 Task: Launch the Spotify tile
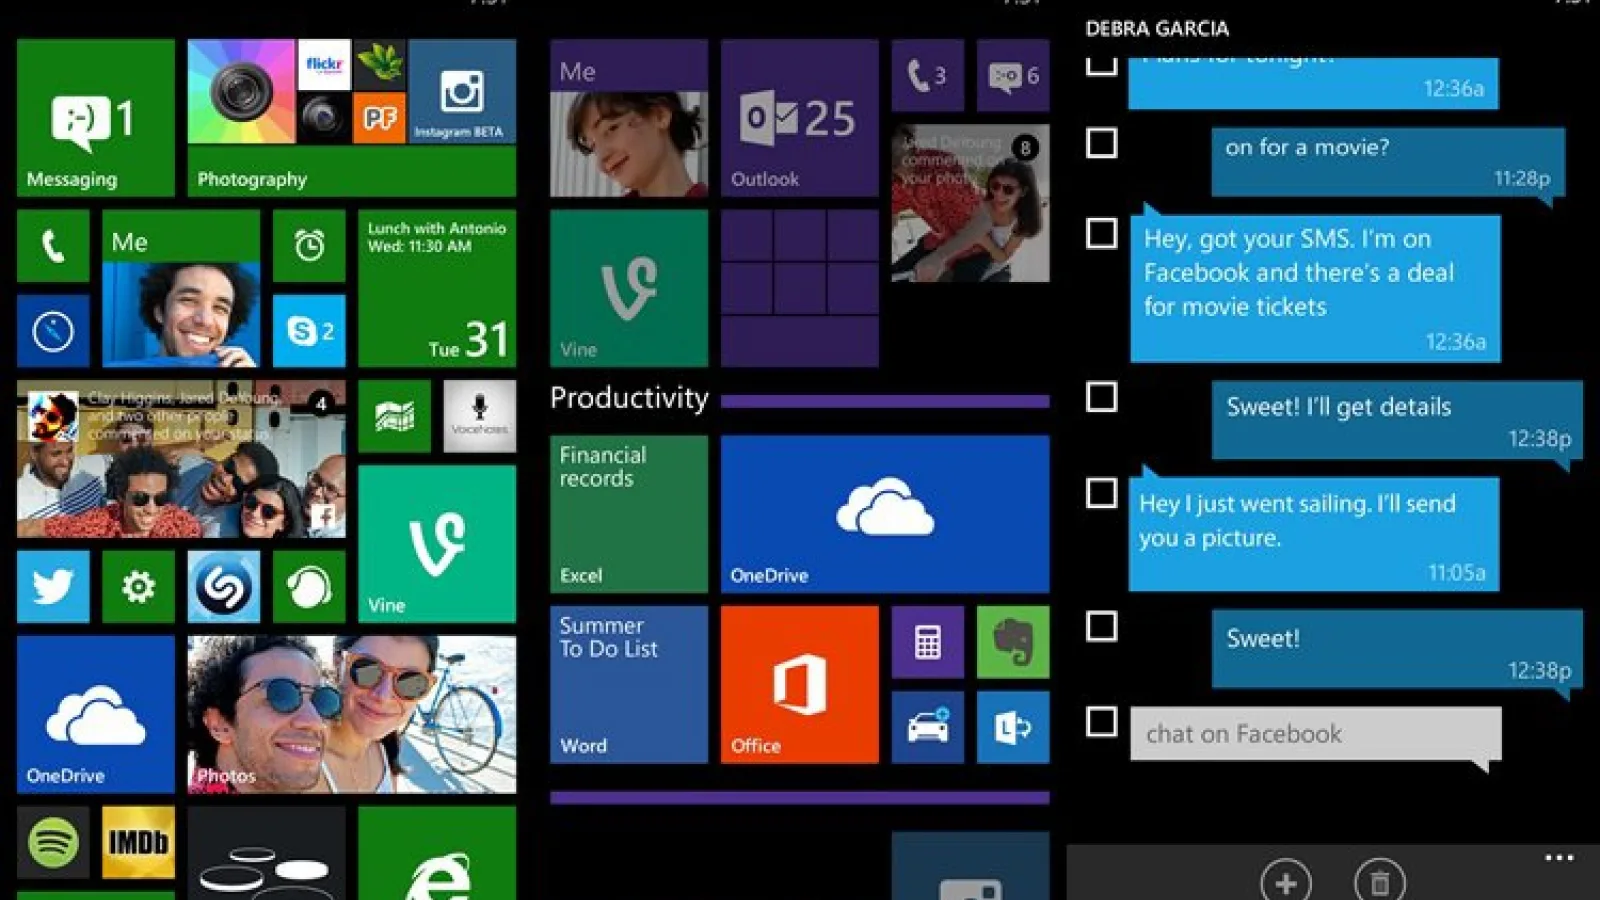coord(53,843)
